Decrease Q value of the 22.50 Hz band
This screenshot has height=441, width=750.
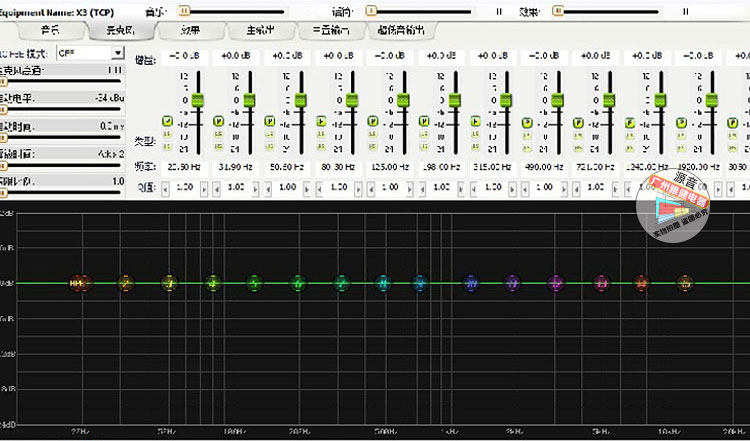165,189
